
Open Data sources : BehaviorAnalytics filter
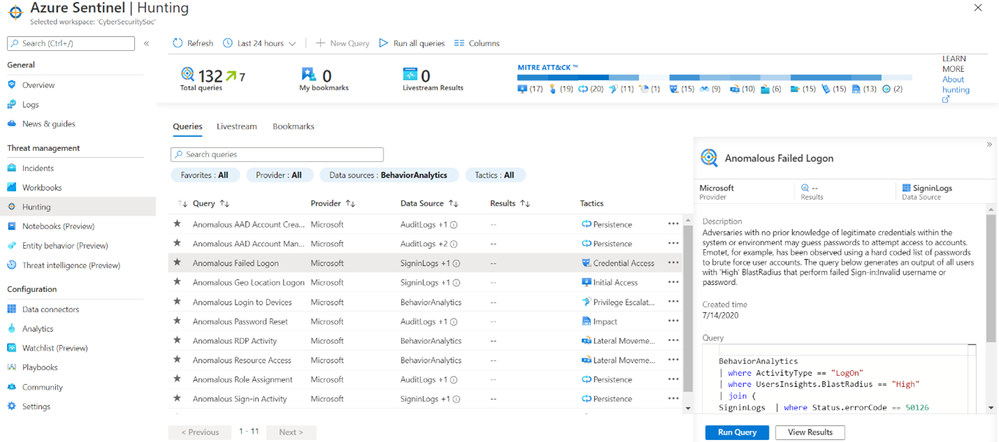389,175
